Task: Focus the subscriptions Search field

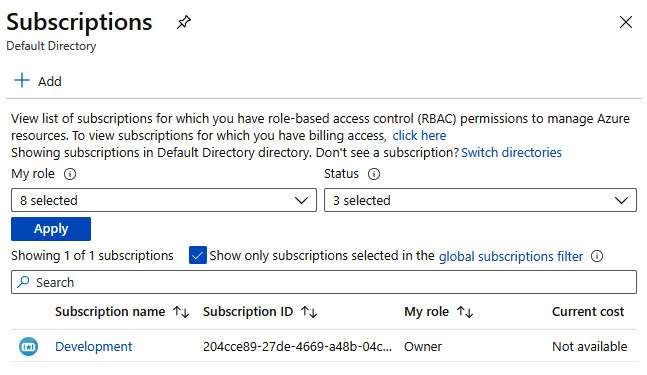Action: click(324, 282)
